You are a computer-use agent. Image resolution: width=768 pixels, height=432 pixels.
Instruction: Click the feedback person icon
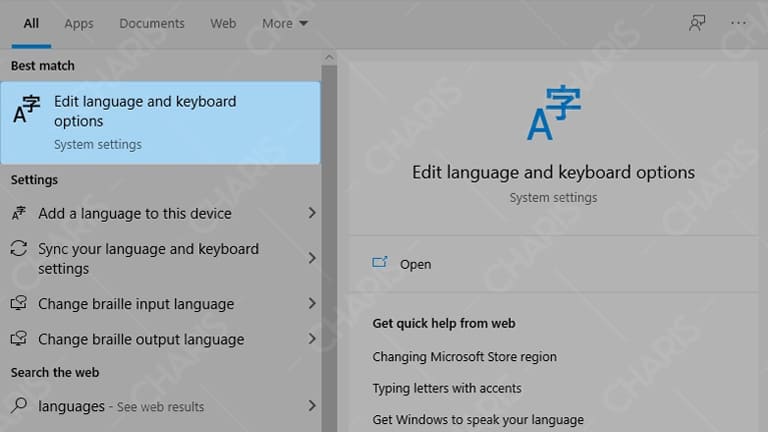click(697, 23)
